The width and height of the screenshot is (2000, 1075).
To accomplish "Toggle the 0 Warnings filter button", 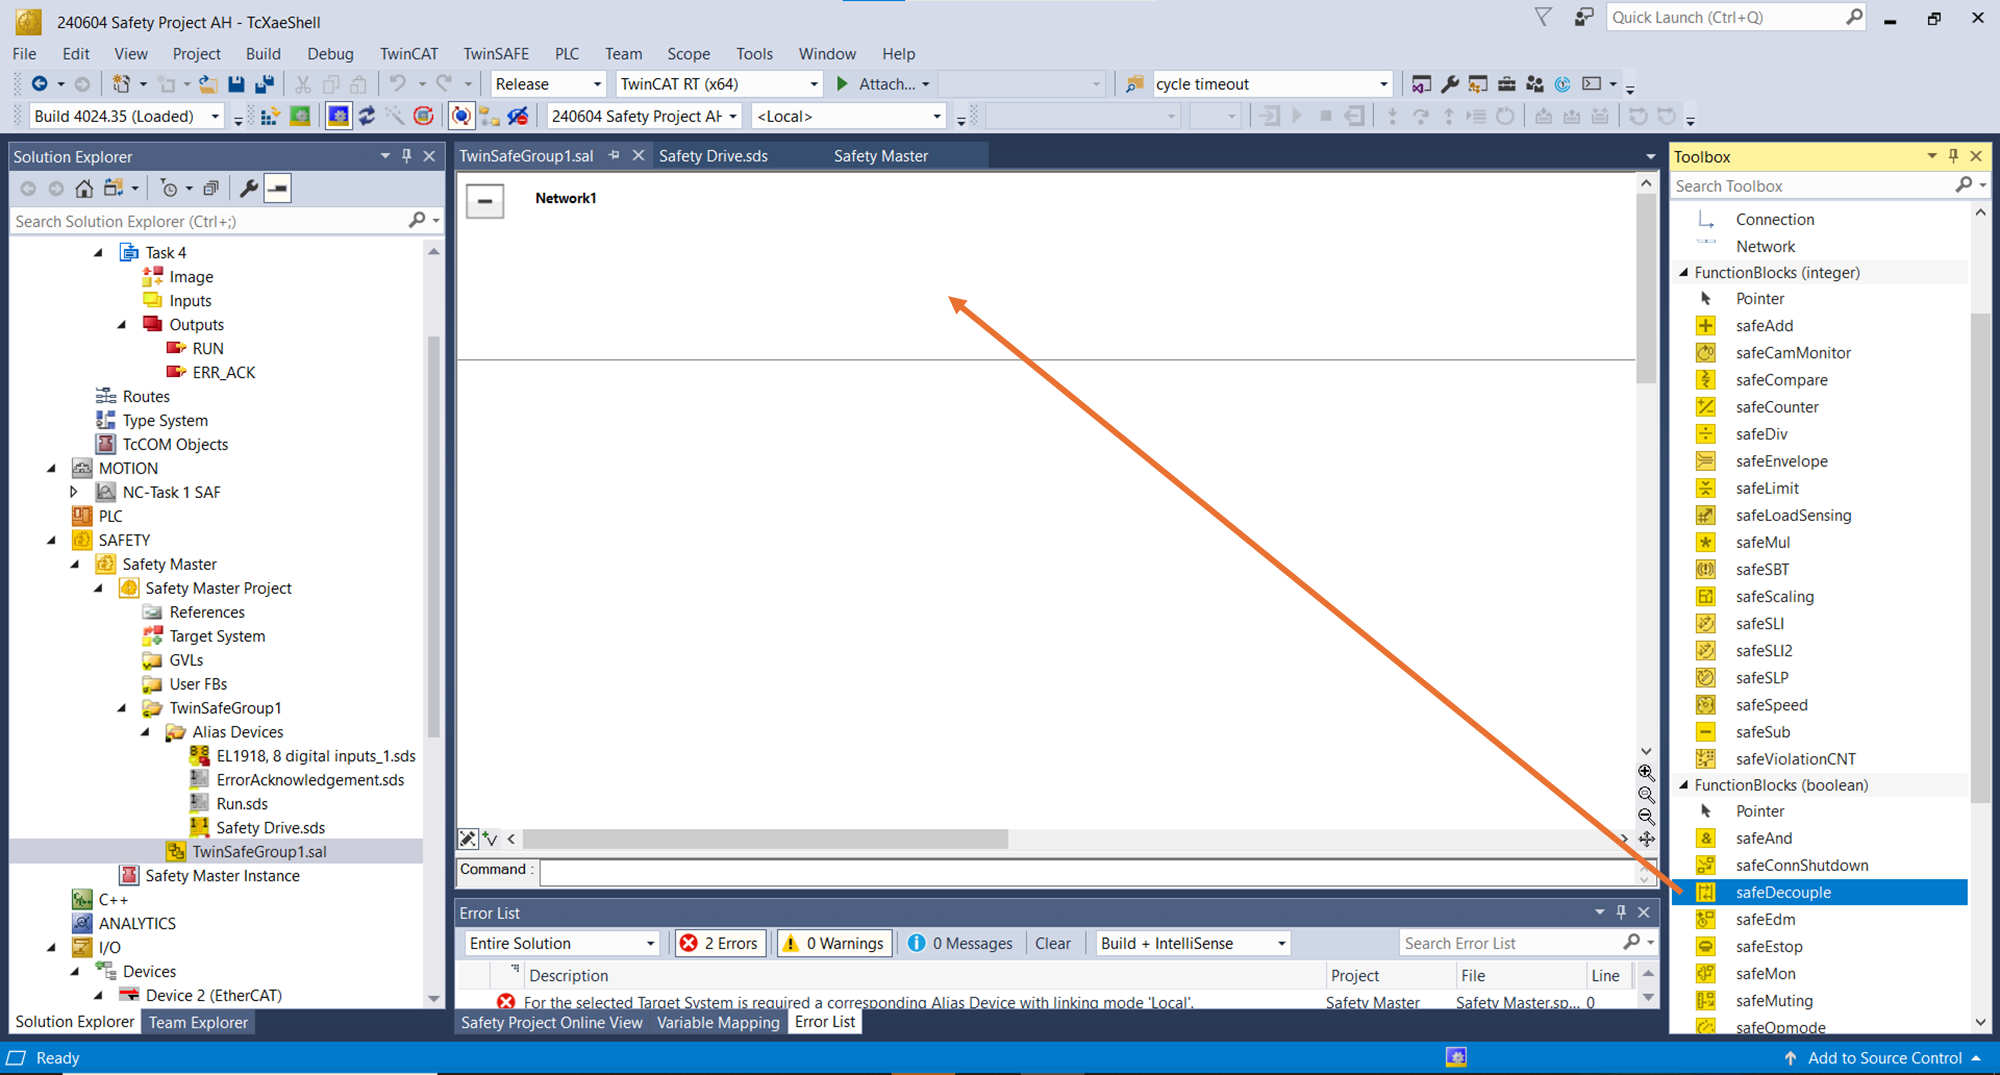I will 834,943.
